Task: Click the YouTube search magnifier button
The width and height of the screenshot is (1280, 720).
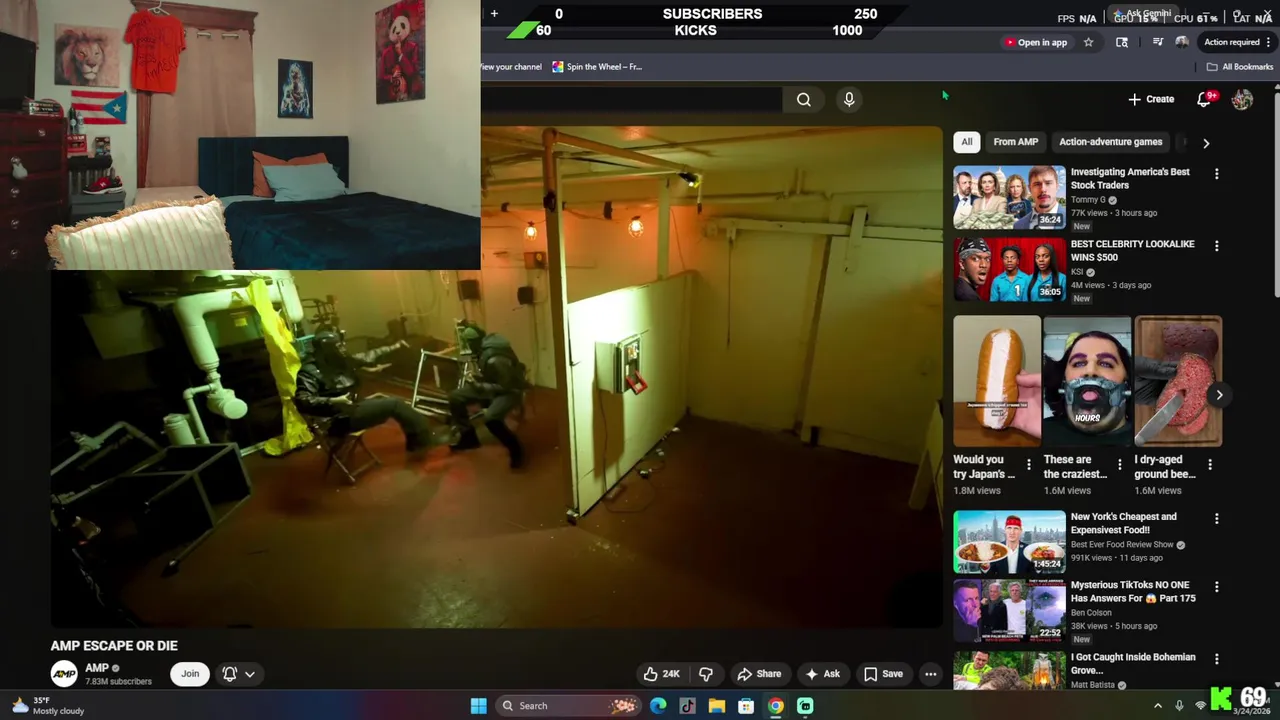Action: click(x=804, y=99)
